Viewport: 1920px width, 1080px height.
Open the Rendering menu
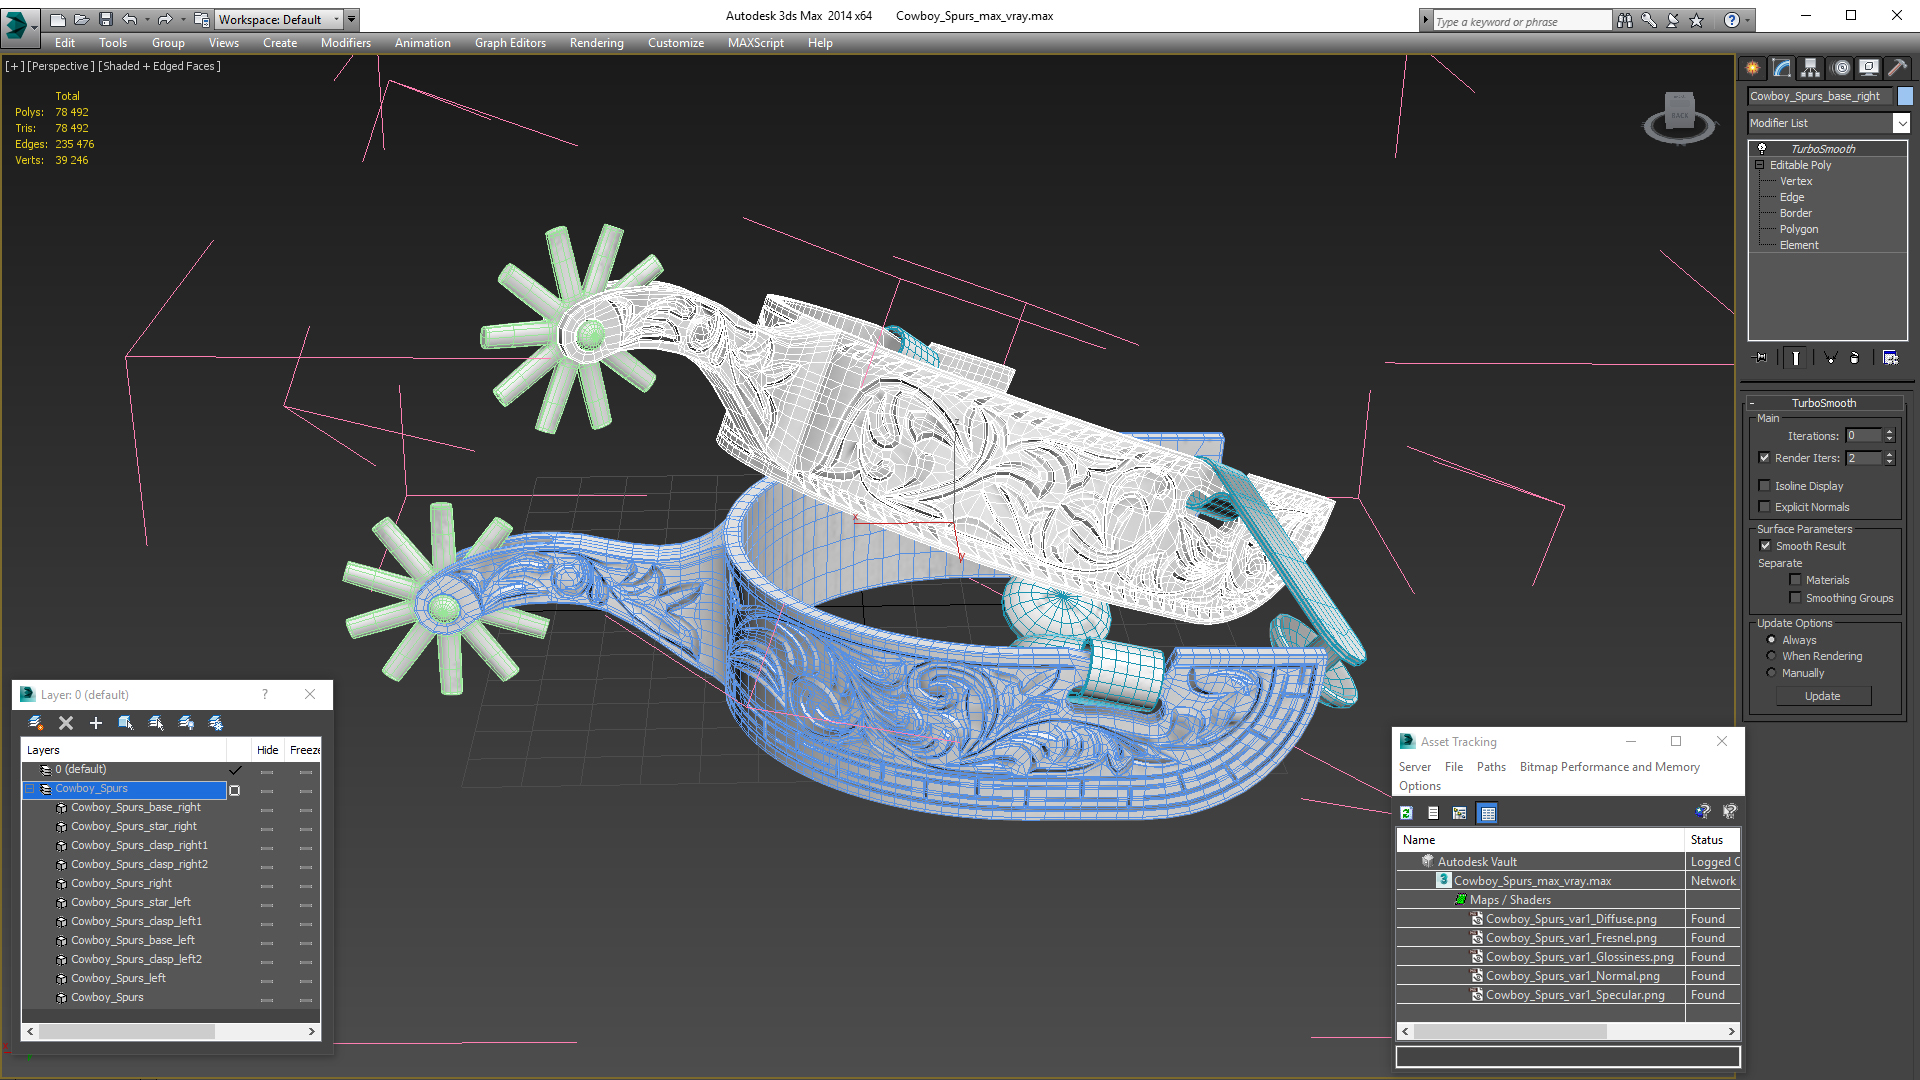click(x=596, y=43)
